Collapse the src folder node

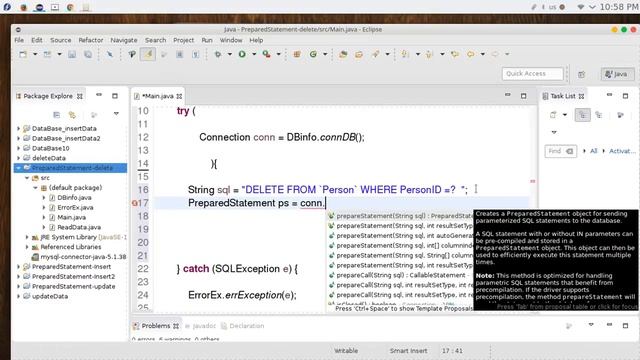27,178
